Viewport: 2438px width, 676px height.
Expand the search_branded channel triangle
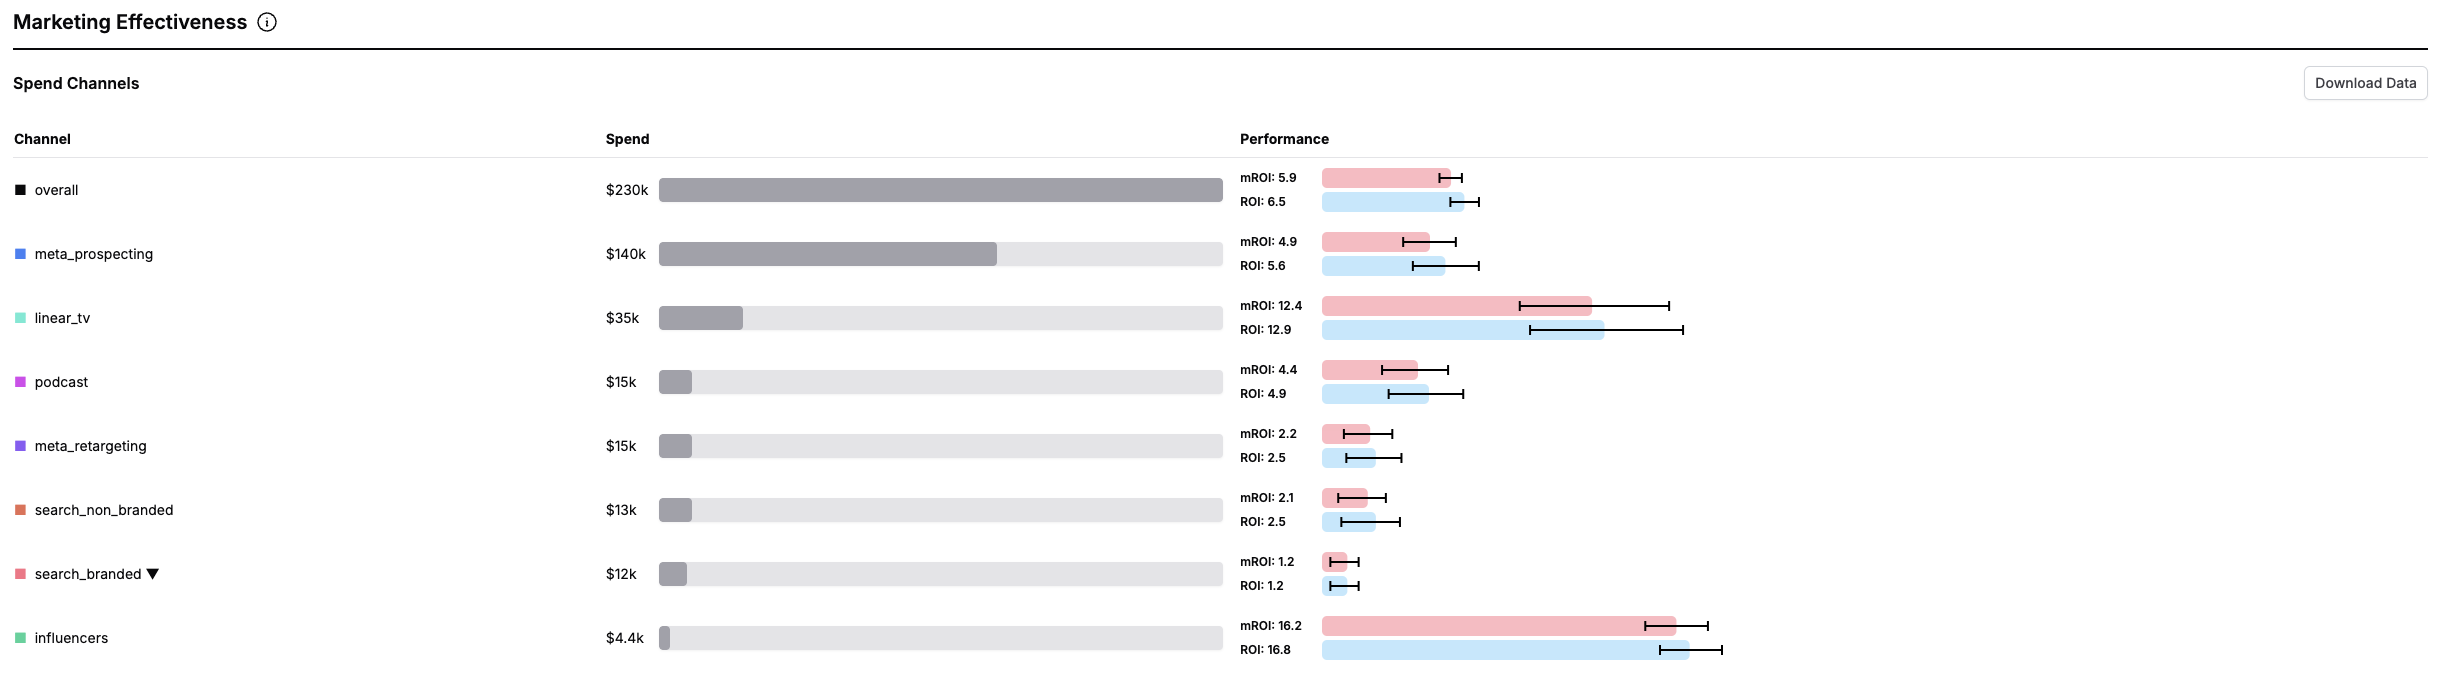pos(153,574)
